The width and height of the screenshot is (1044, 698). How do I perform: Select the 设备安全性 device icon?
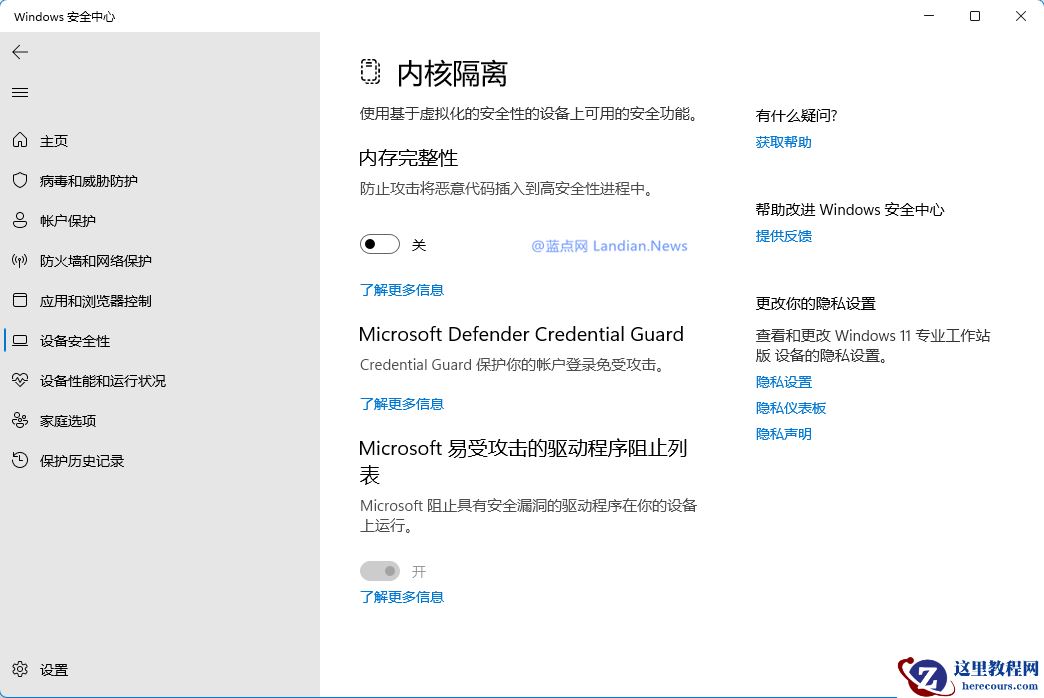21,341
